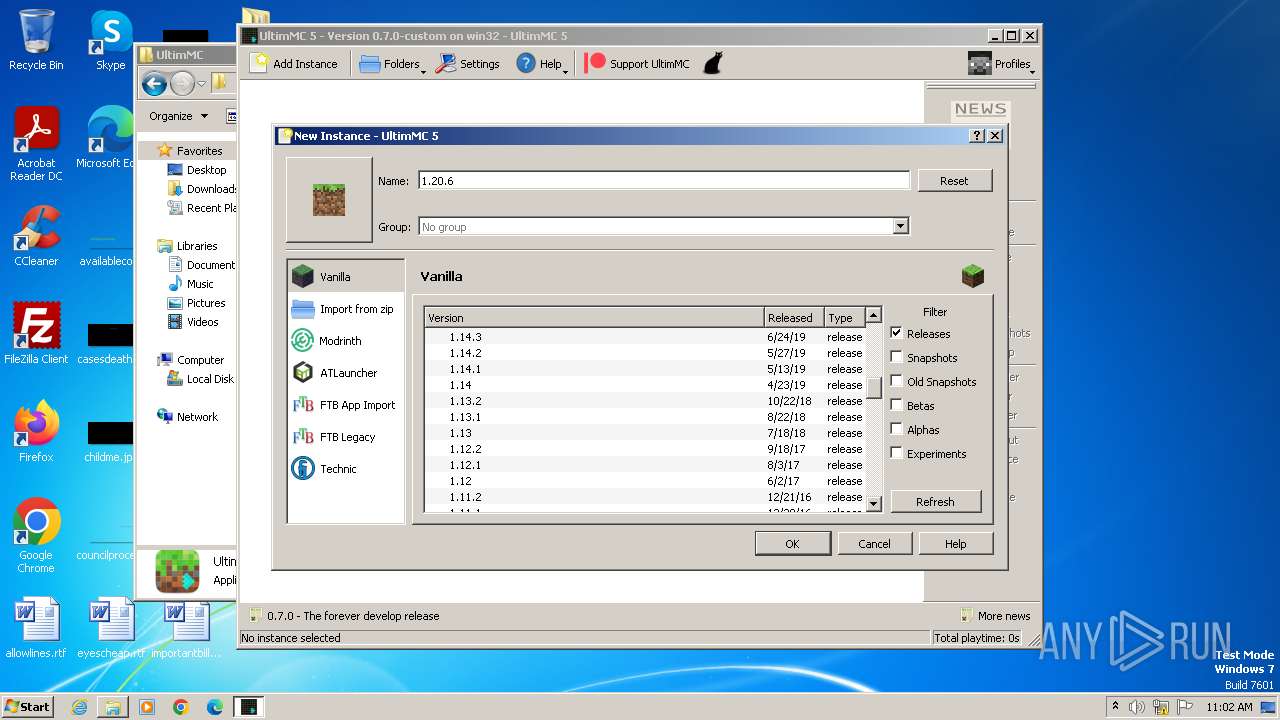Sort by Version column header
The image size is (1280, 720).
point(594,318)
